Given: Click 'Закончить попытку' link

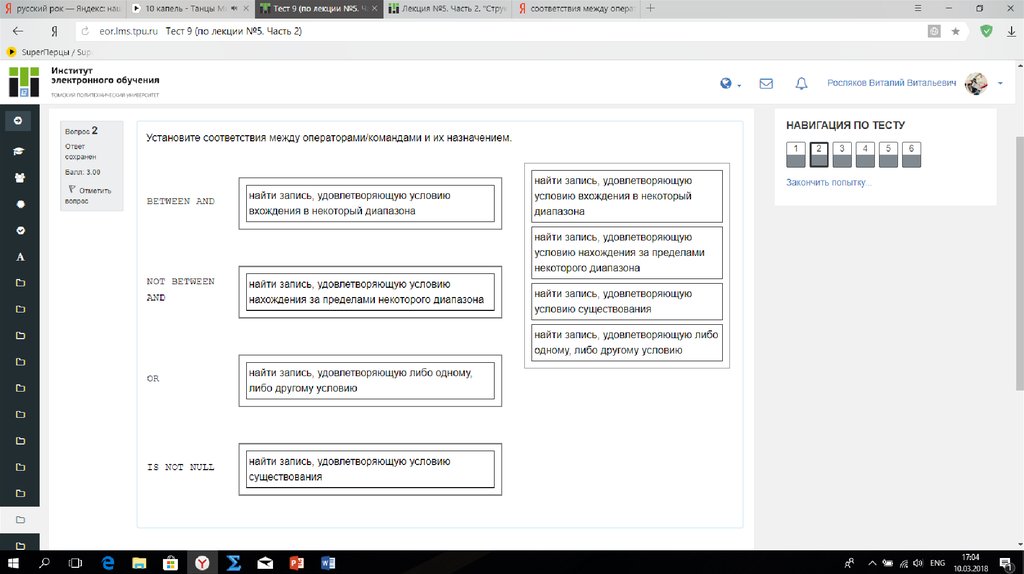Looking at the screenshot, I should 828,183.
